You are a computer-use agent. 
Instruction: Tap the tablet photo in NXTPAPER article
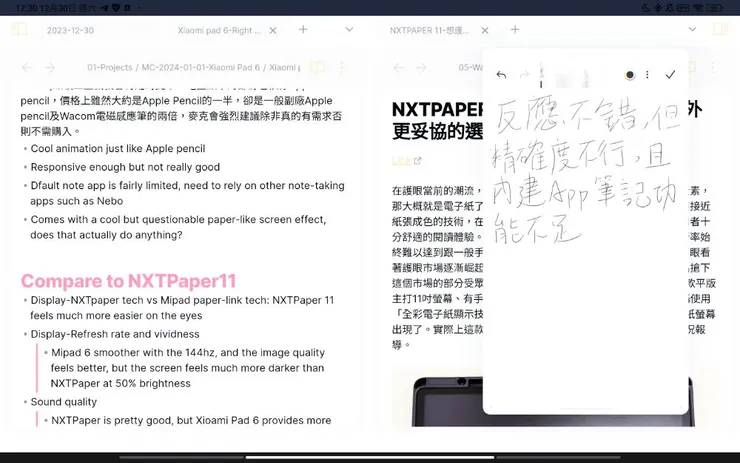(552, 401)
